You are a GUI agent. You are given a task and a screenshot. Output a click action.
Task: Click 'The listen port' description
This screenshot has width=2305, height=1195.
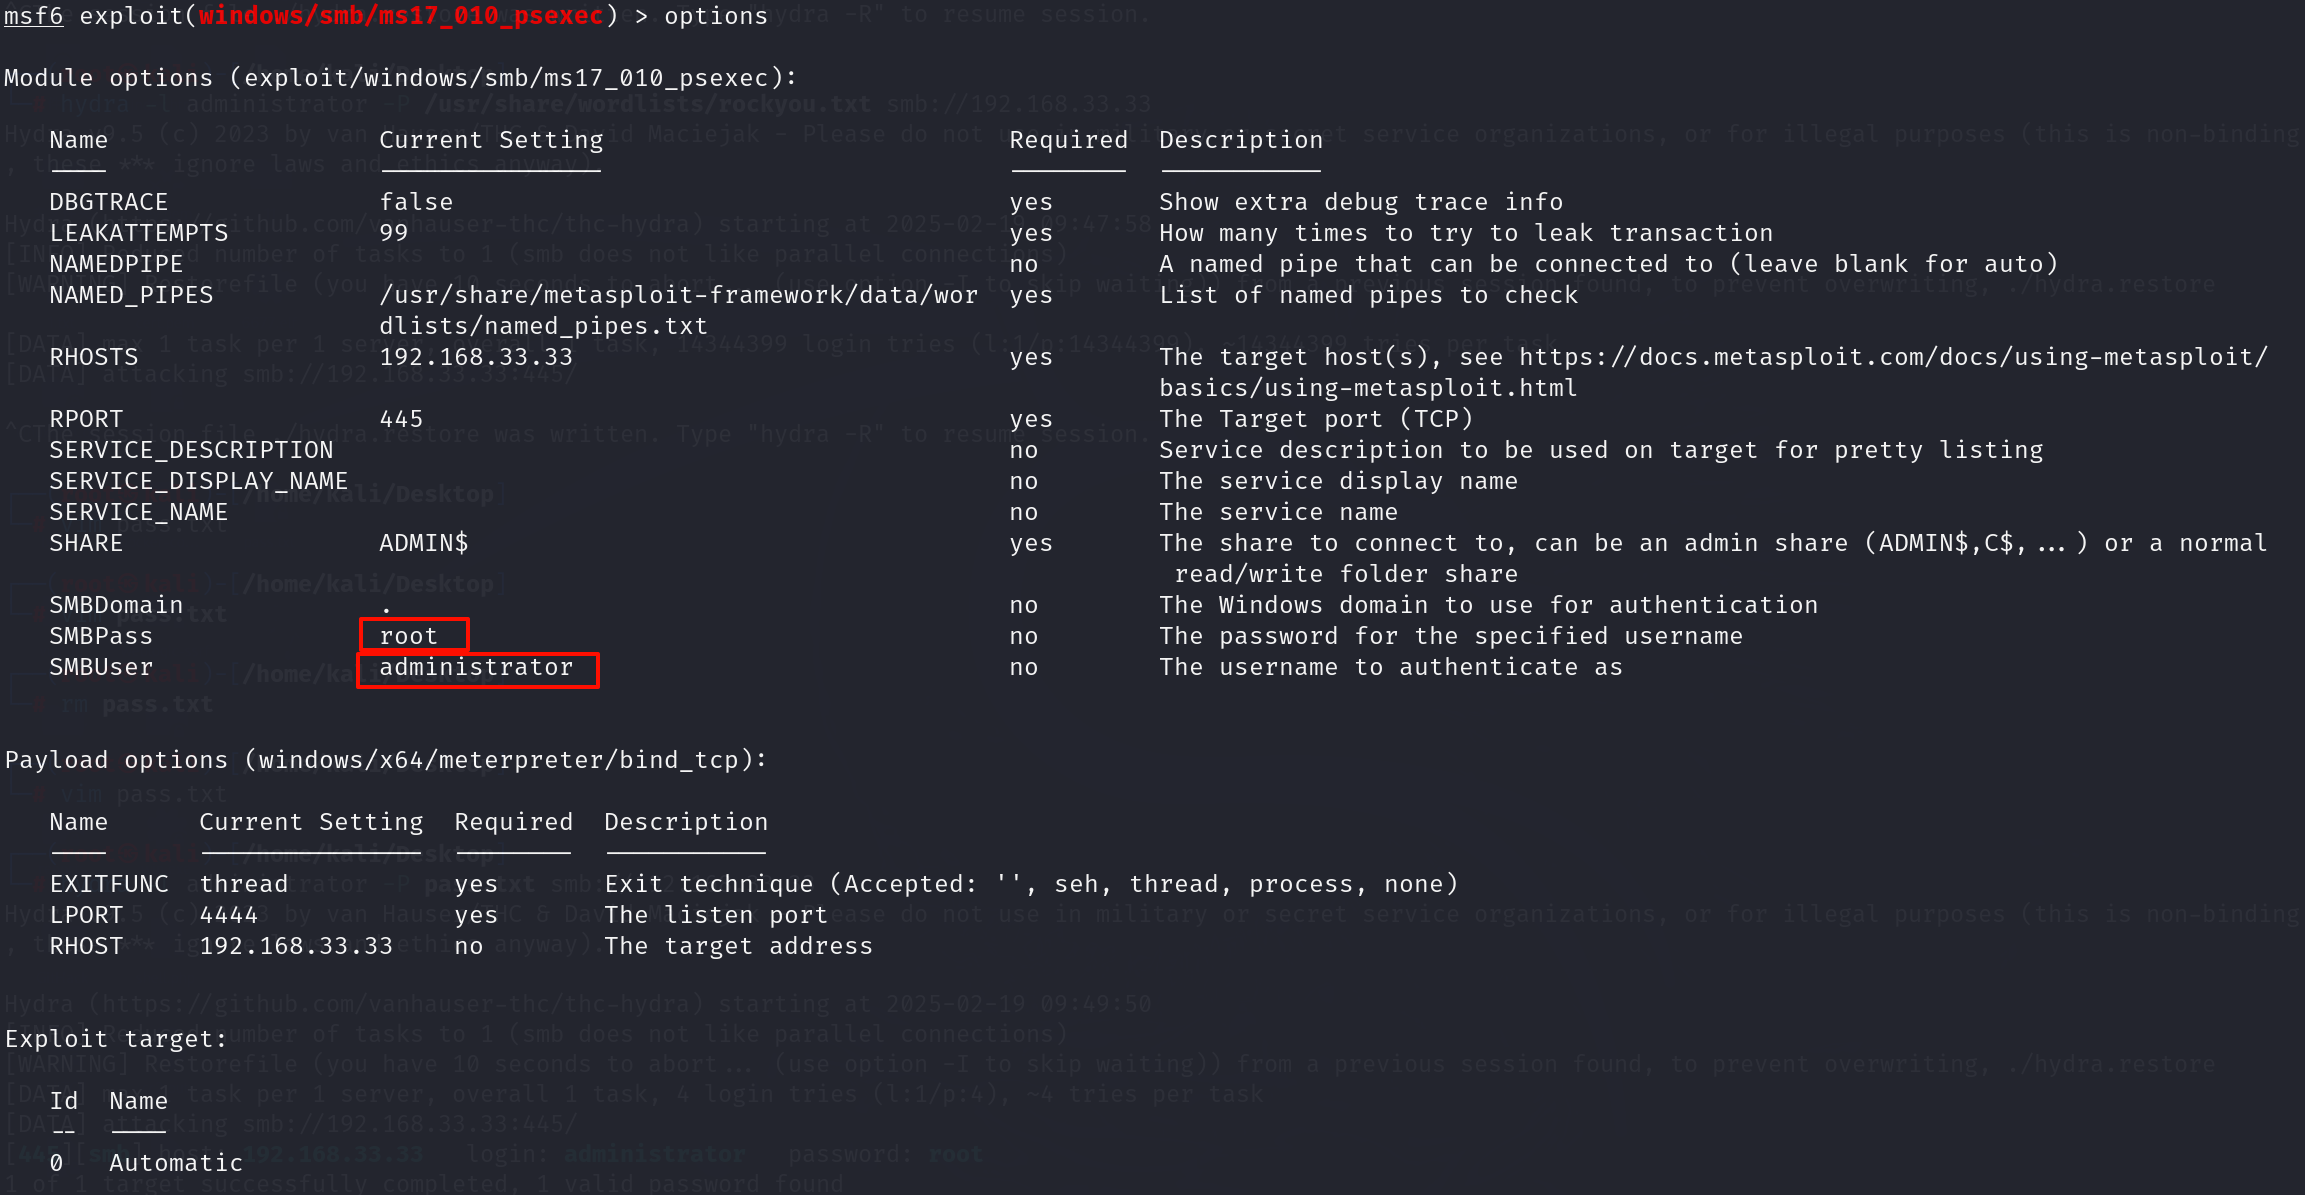(x=716, y=915)
